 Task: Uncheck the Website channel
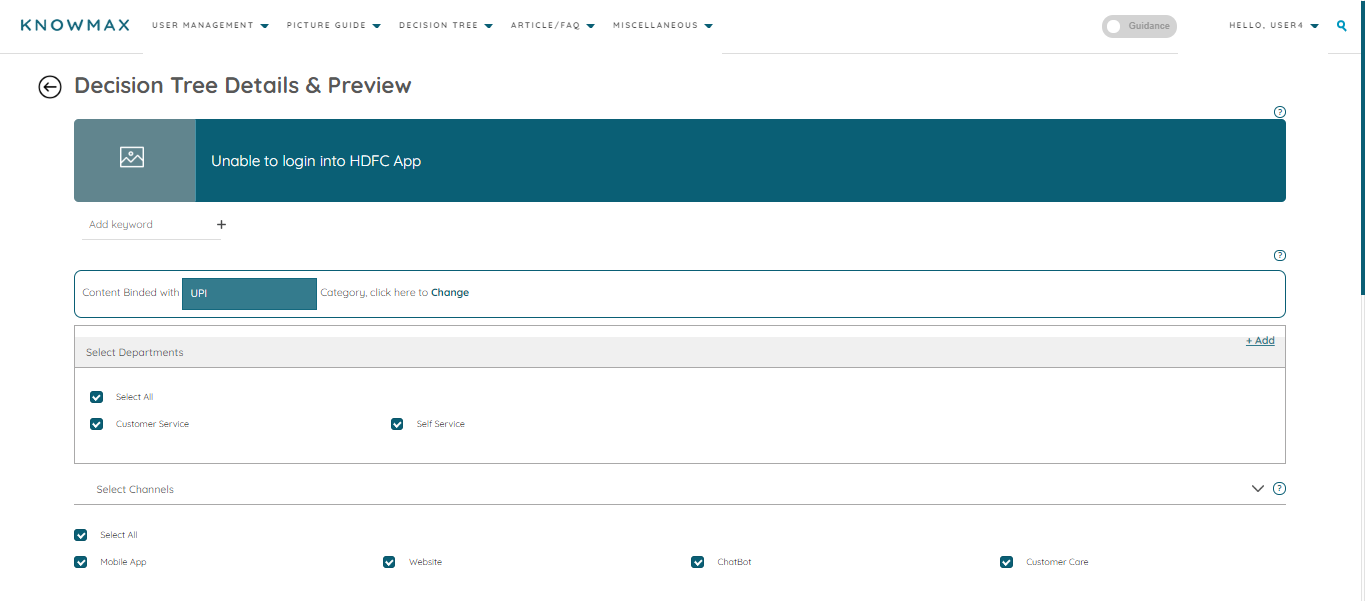point(389,562)
